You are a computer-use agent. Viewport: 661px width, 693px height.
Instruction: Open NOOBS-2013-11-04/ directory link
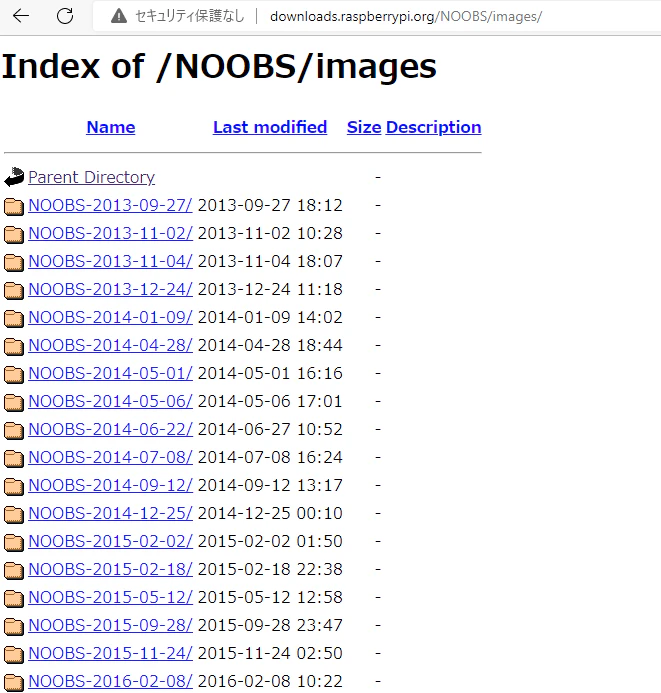click(x=110, y=261)
